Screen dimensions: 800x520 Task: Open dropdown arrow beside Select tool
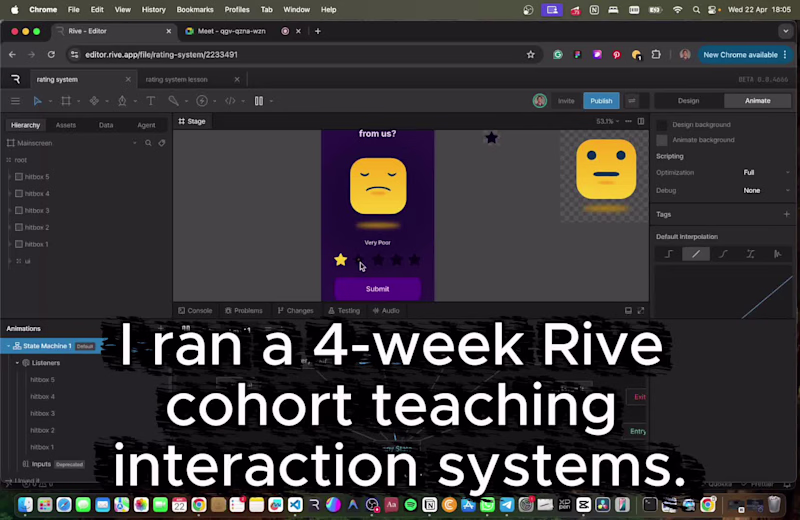[50, 101]
